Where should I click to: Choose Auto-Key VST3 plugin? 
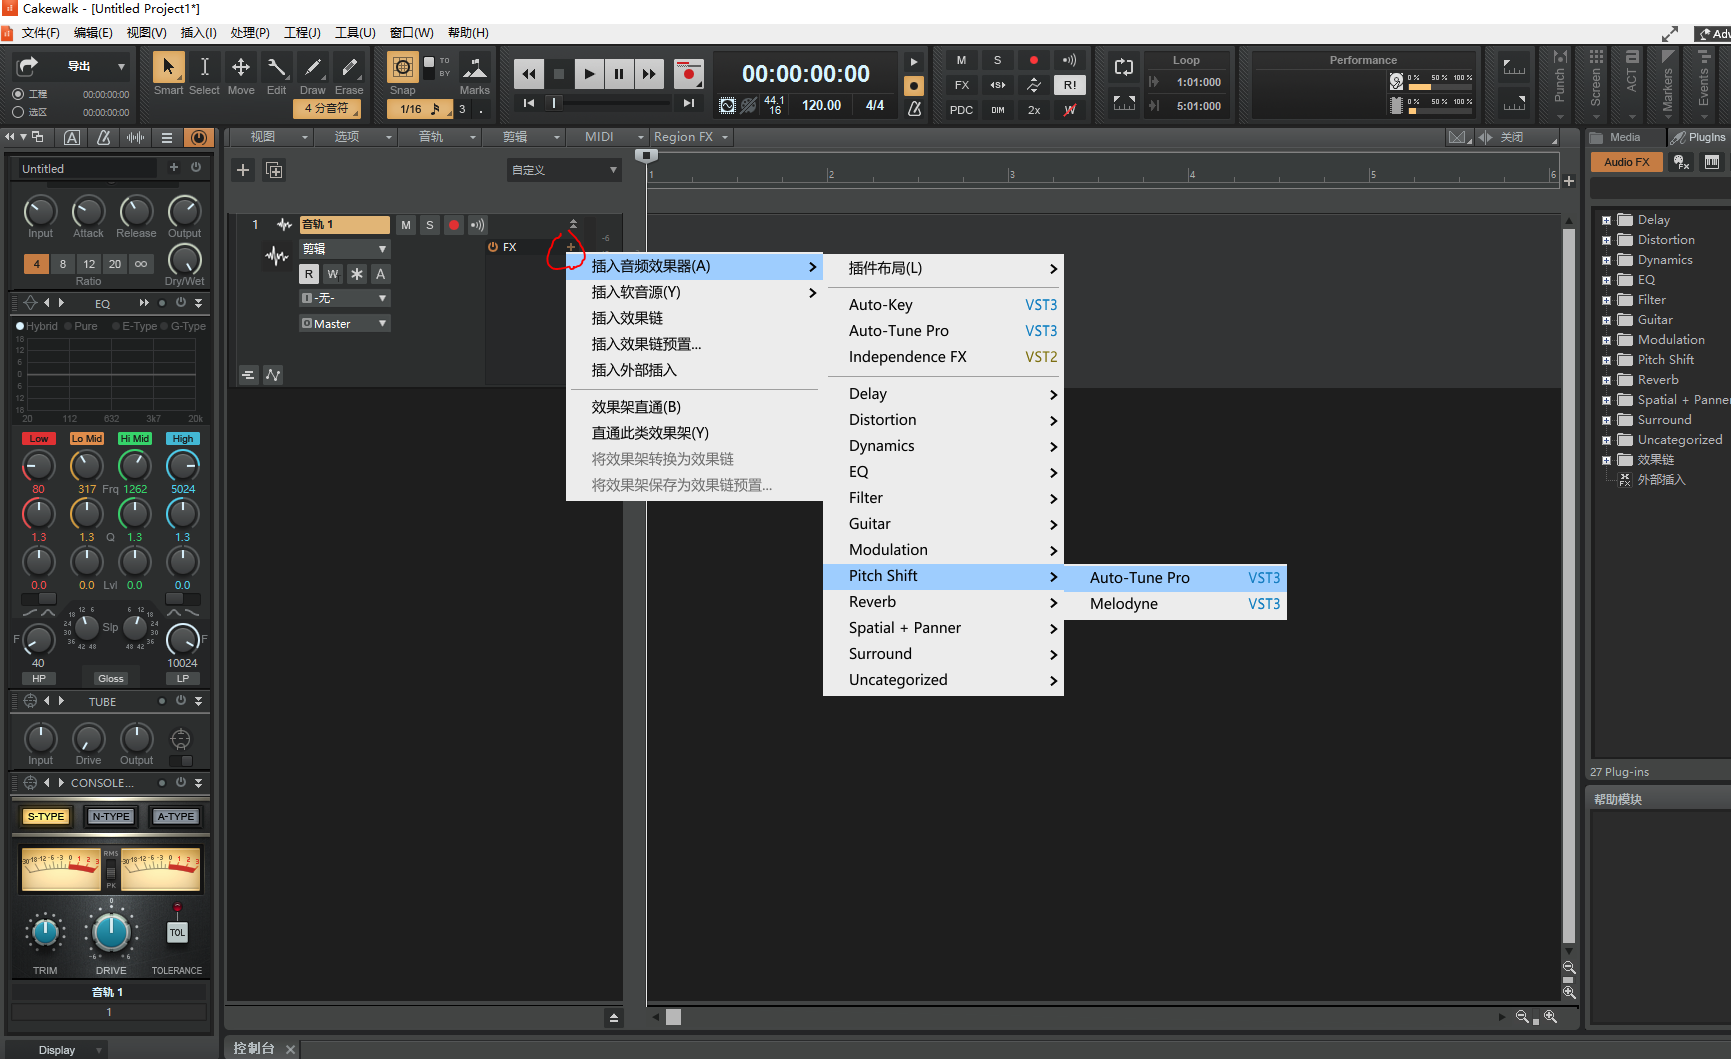click(943, 305)
